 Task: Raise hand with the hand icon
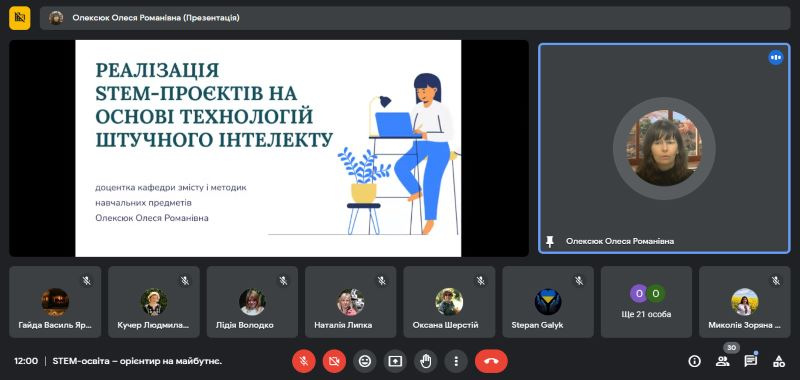point(426,361)
